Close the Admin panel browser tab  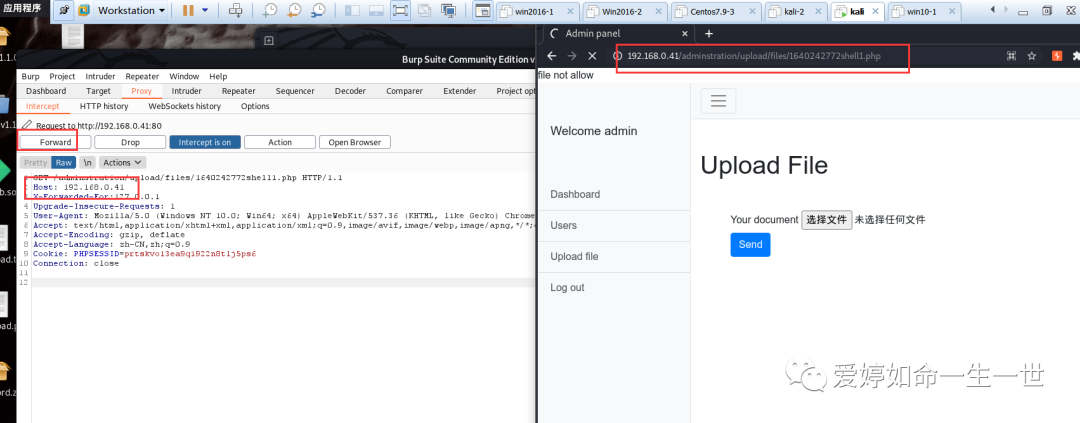(684, 33)
